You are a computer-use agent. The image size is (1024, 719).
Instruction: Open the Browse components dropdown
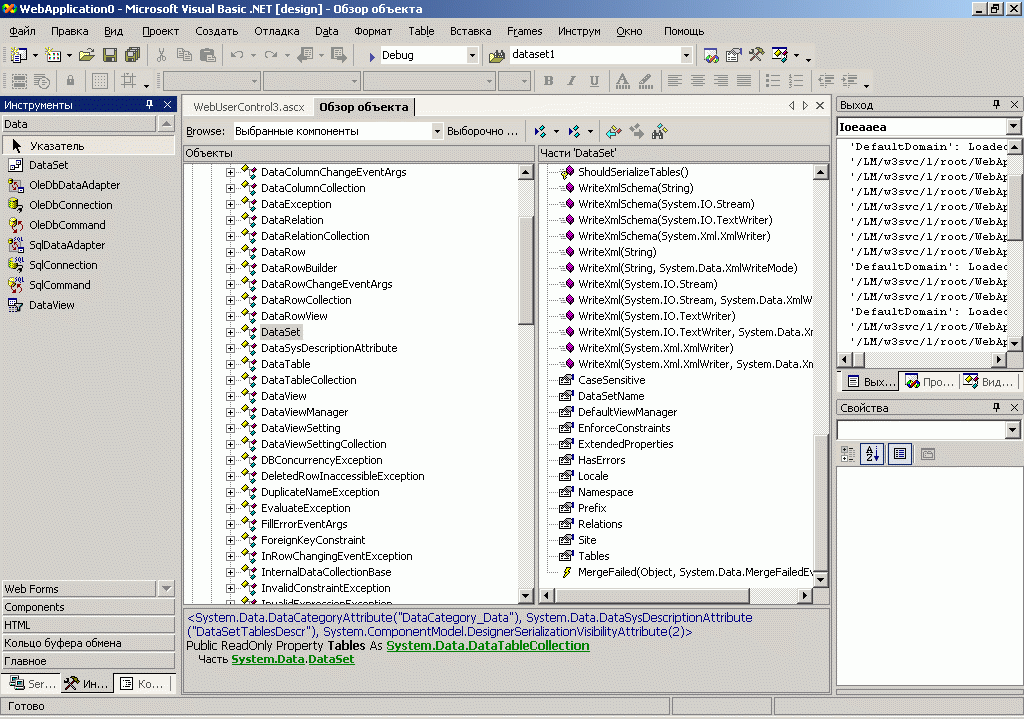pos(437,131)
